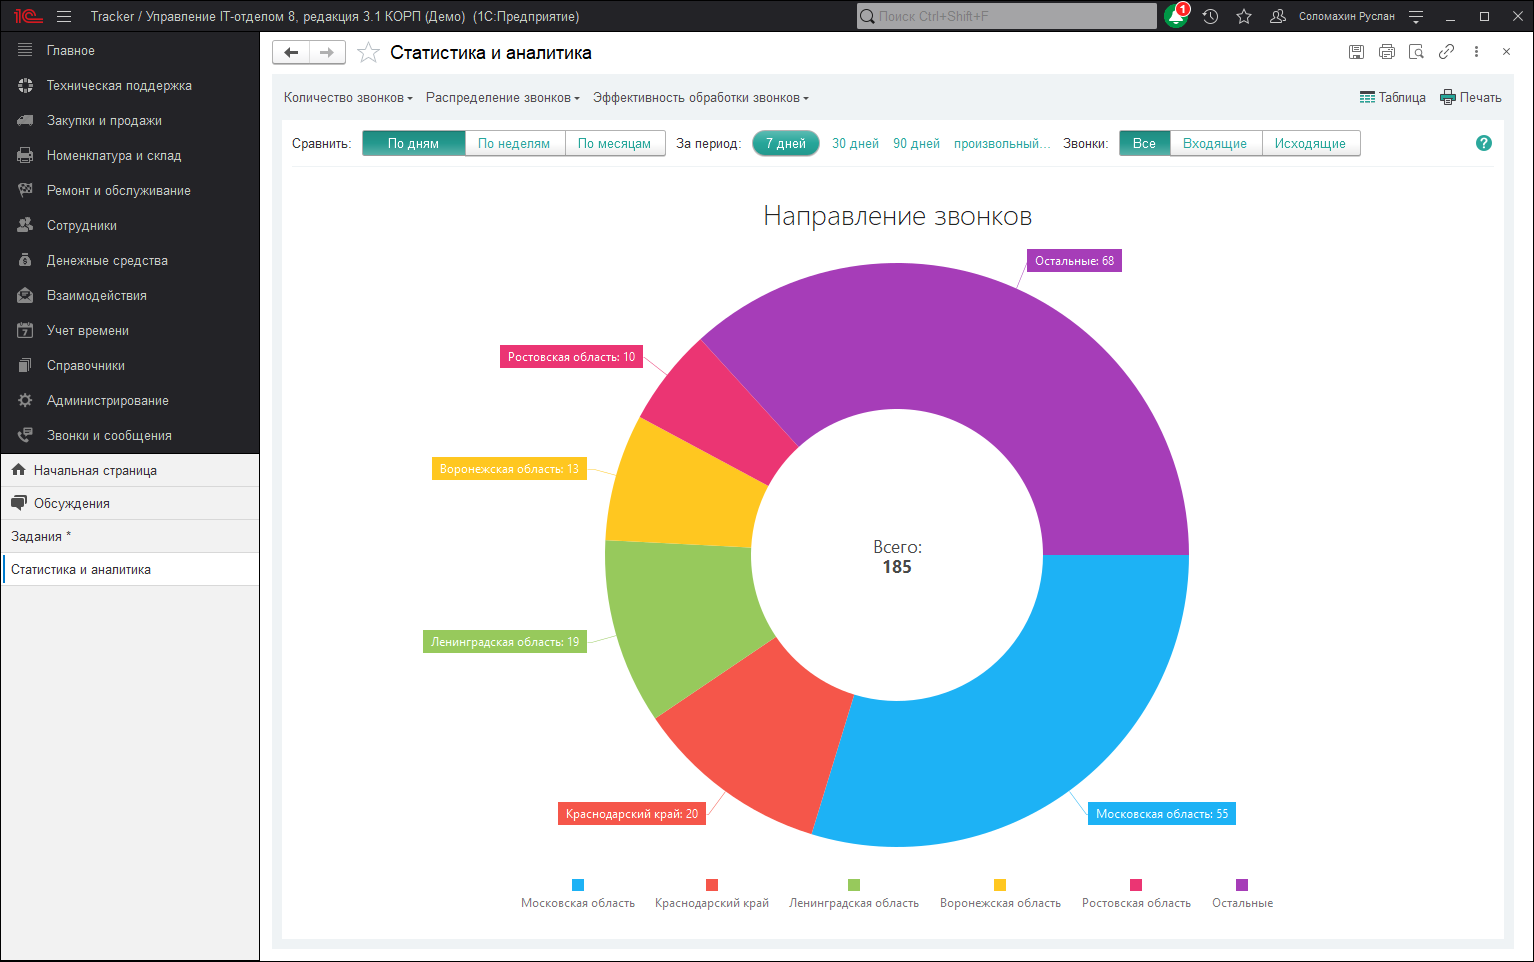
Task: Click the Таблица button
Action: click(x=1393, y=98)
